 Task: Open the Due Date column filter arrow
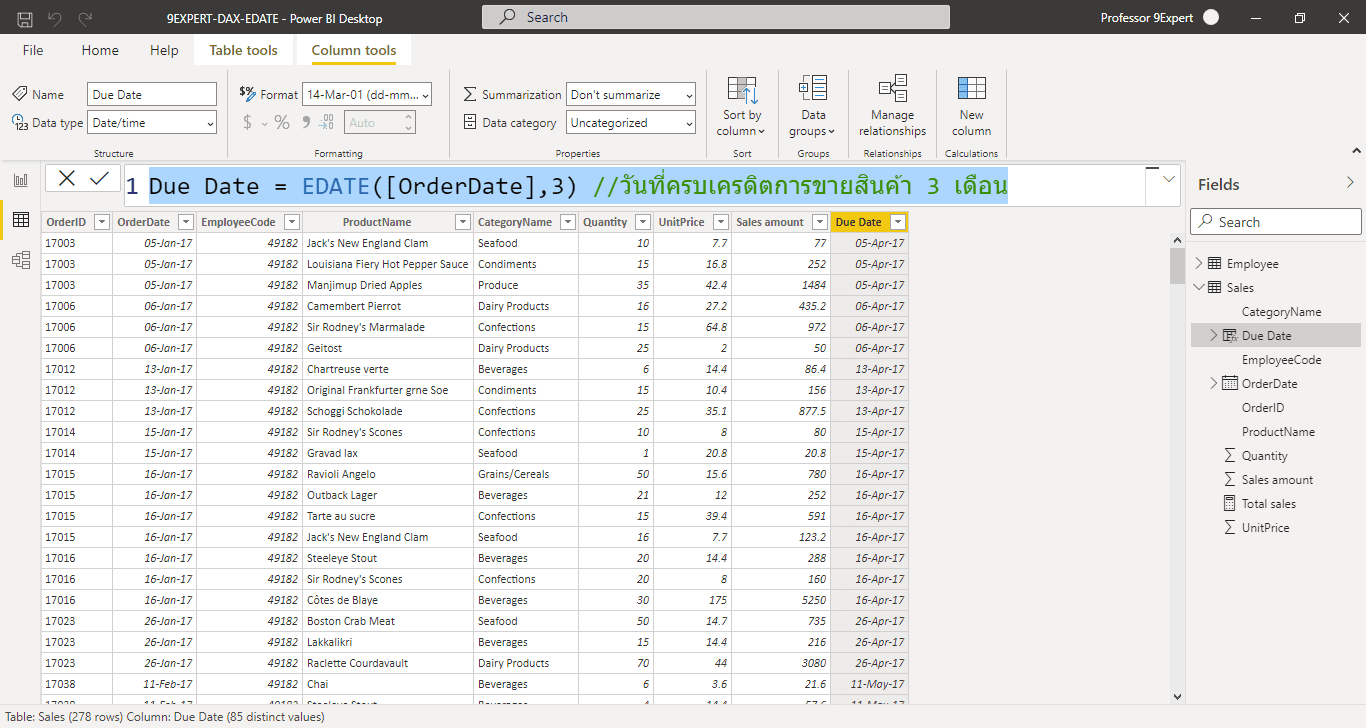(898, 221)
